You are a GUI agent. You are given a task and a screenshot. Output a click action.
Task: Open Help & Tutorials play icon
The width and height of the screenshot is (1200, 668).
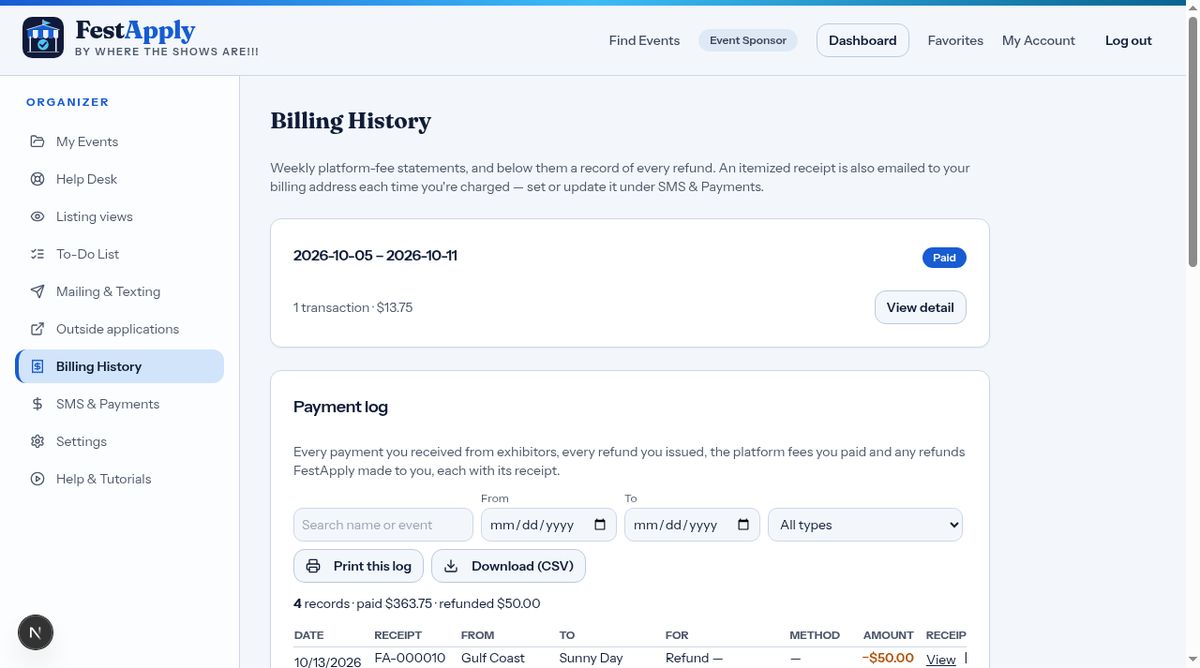37,479
